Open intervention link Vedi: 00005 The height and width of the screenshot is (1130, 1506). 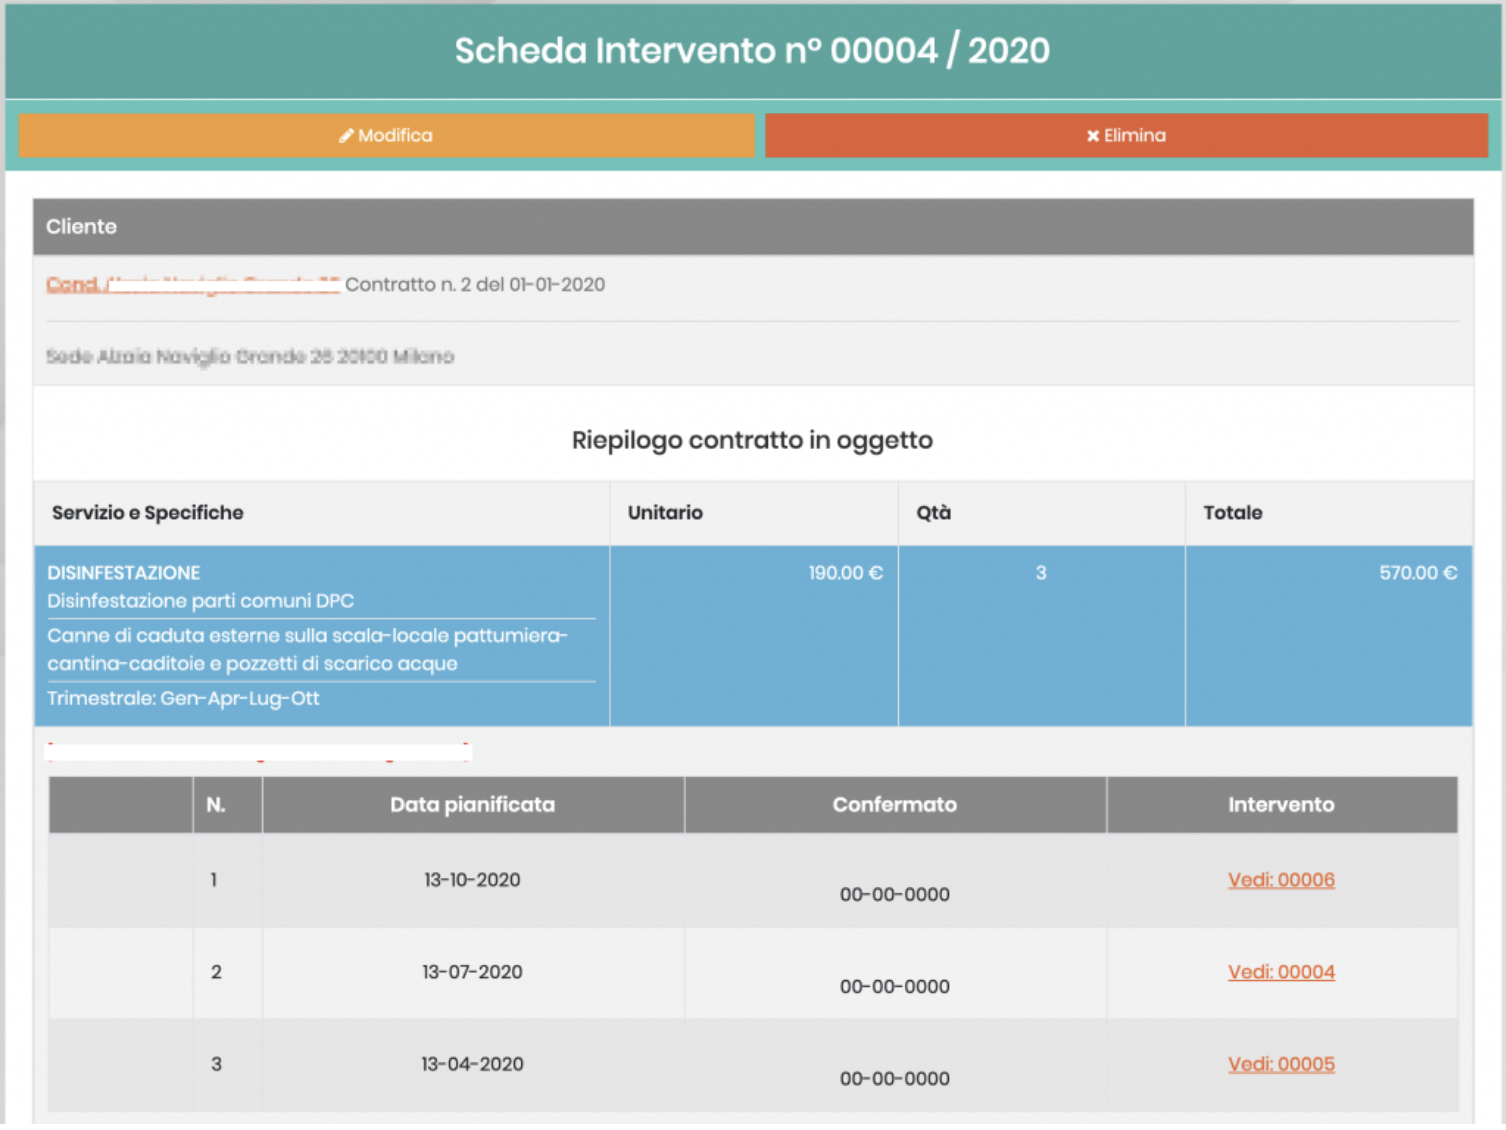click(x=1281, y=1064)
